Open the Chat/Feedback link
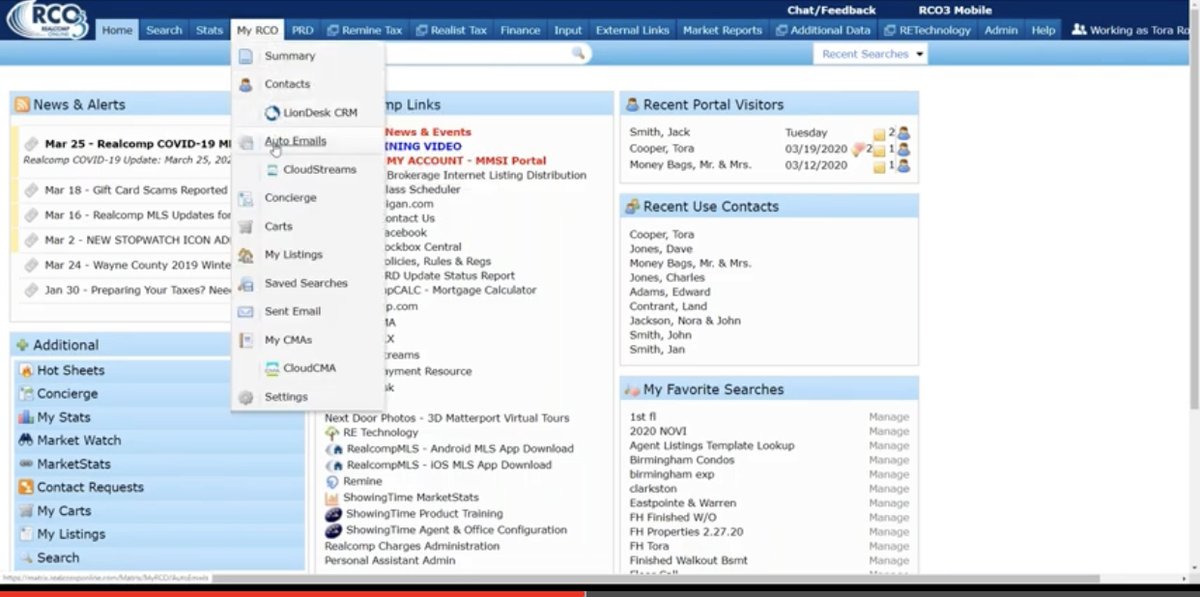This screenshot has height=597, width=1200. coord(831,10)
